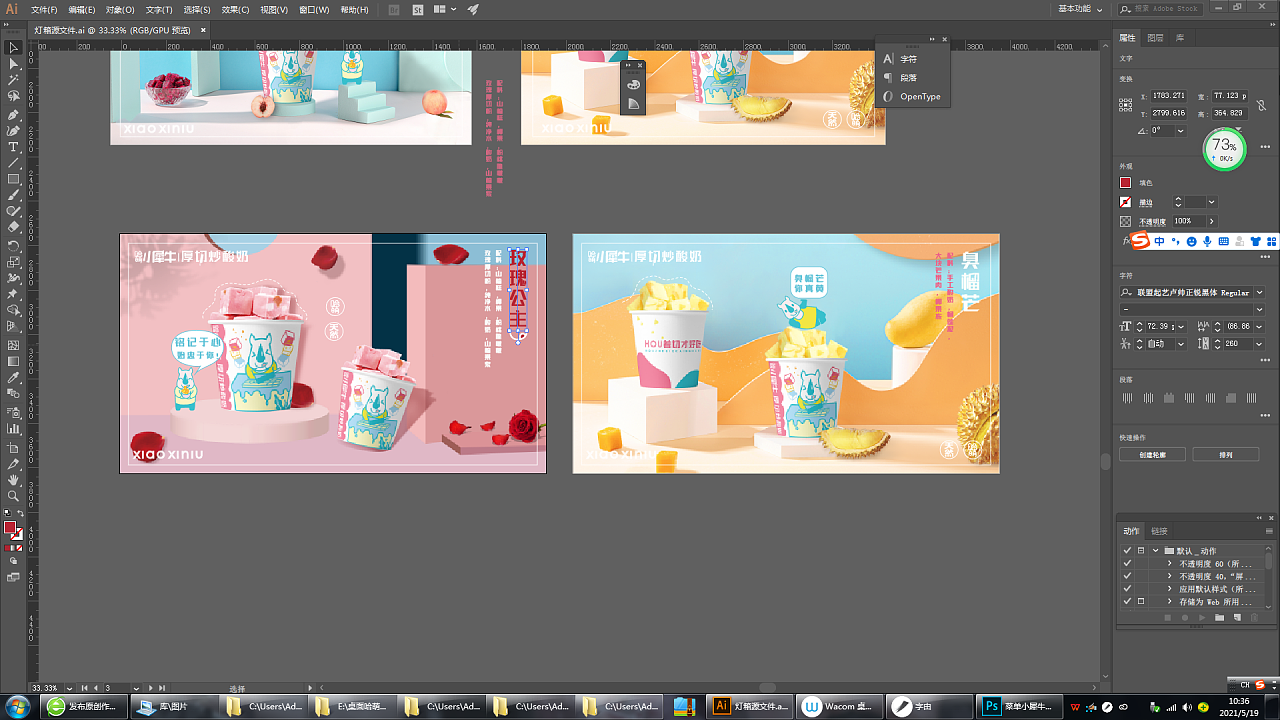This screenshot has height=720, width=1280.
Task: Select the Gradient tool
Action: 14,361
